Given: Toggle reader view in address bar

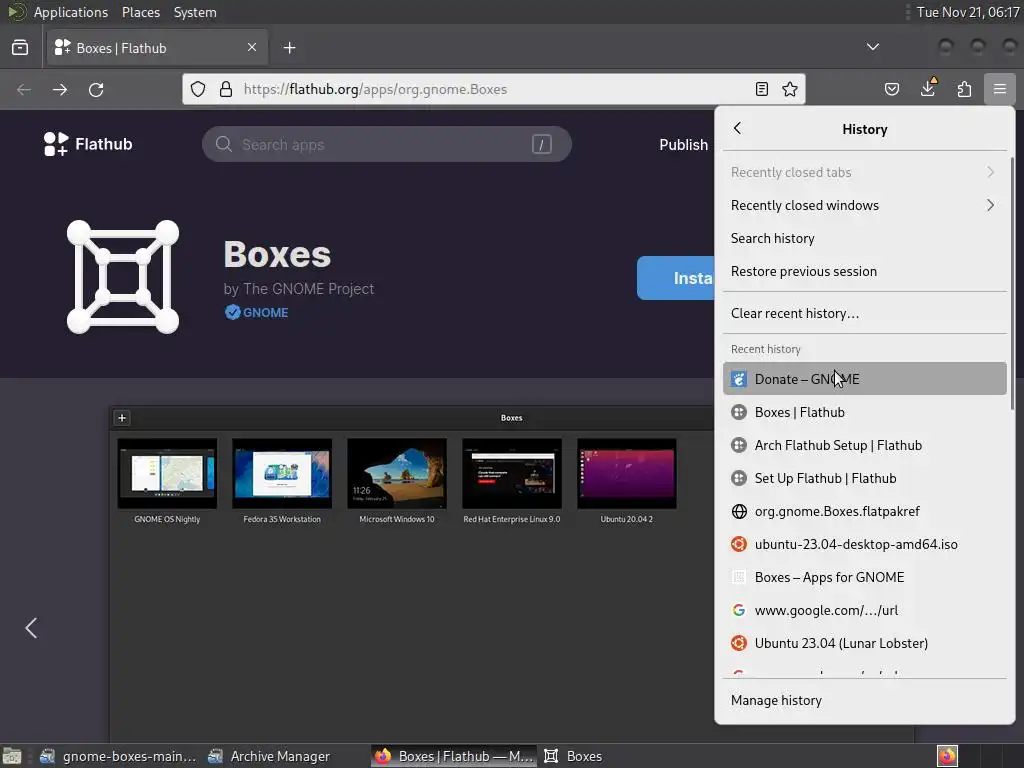Looking at the screenshot, I should point(761,89).
